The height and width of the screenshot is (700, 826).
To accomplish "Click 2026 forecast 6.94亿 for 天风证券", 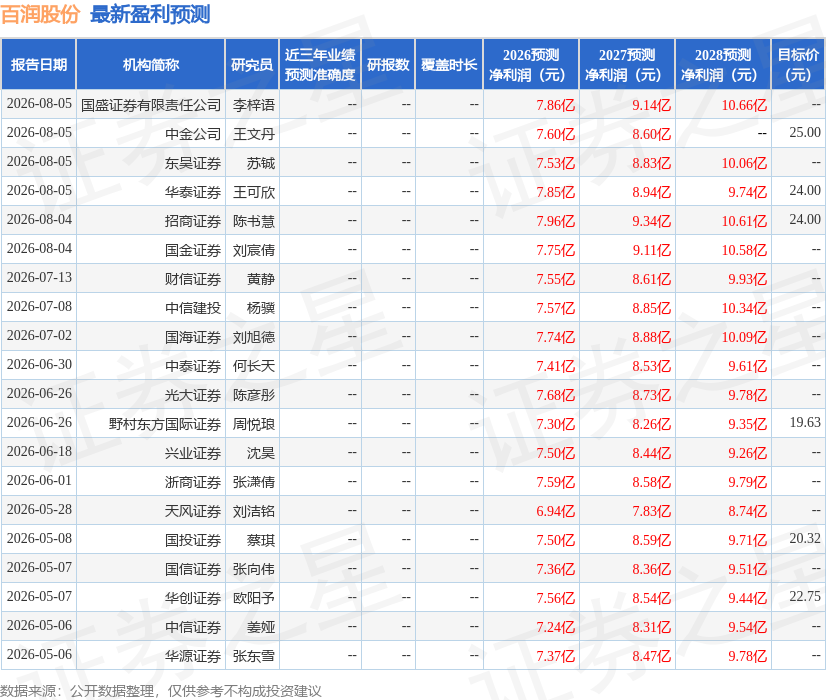I will (556, 511).
